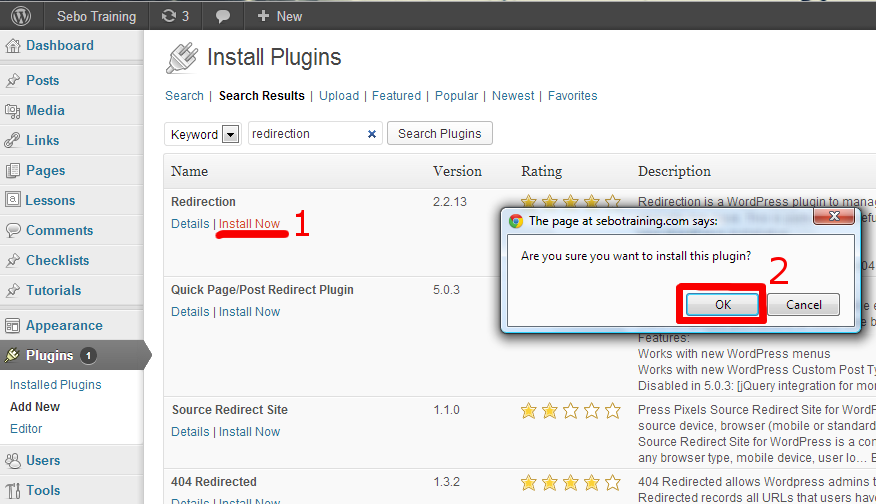Viewport: 876px width, 504px height.
Task: Click the Comments speech bubble sidebar icon
Action: tap(13, 230)
